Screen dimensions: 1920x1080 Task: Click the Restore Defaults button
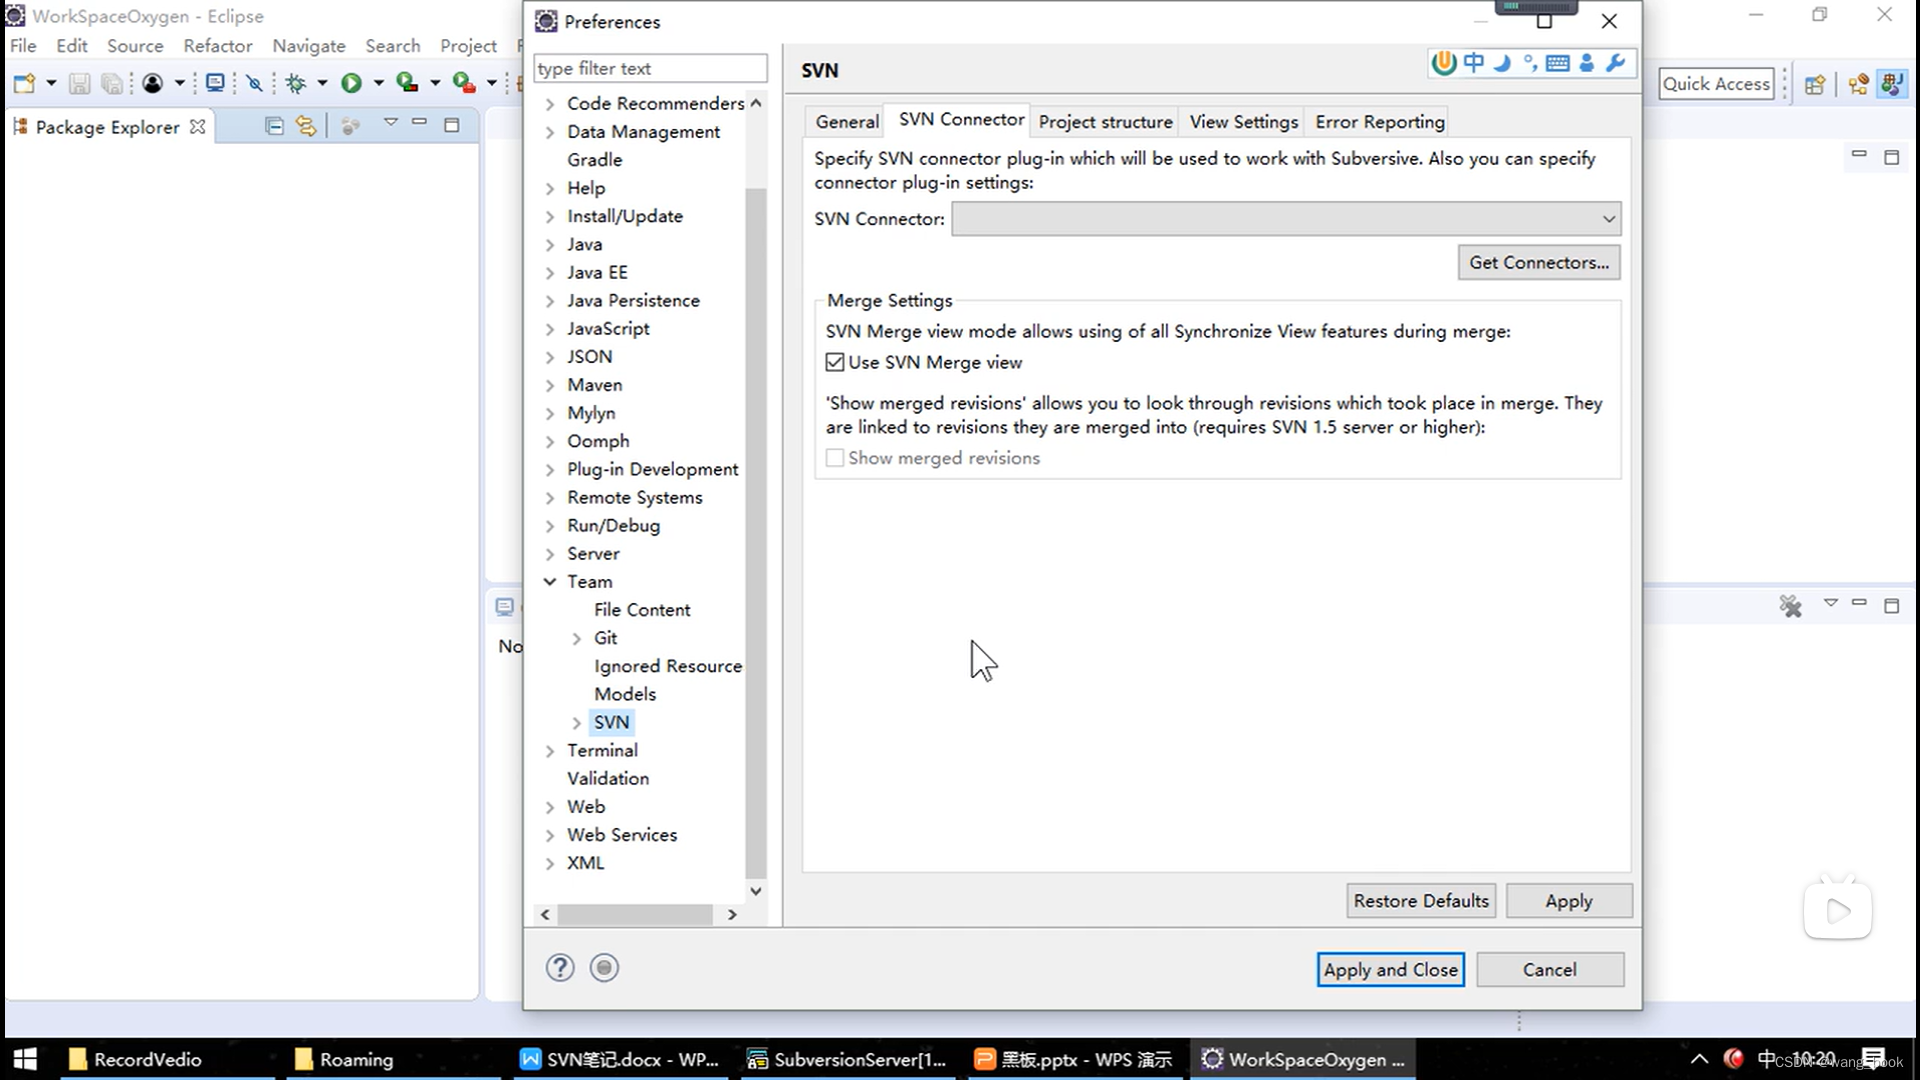click(1421, 901)
